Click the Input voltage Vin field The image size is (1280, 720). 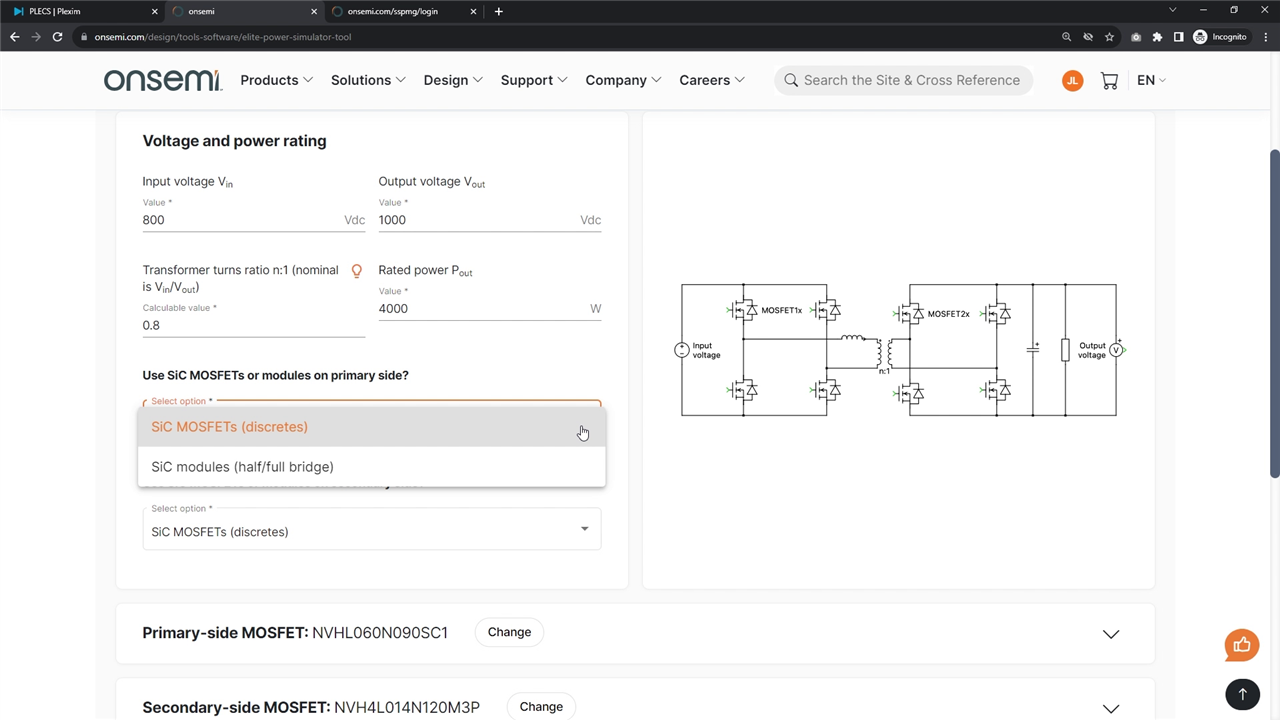pyautogui.click(x=254, y=220)
